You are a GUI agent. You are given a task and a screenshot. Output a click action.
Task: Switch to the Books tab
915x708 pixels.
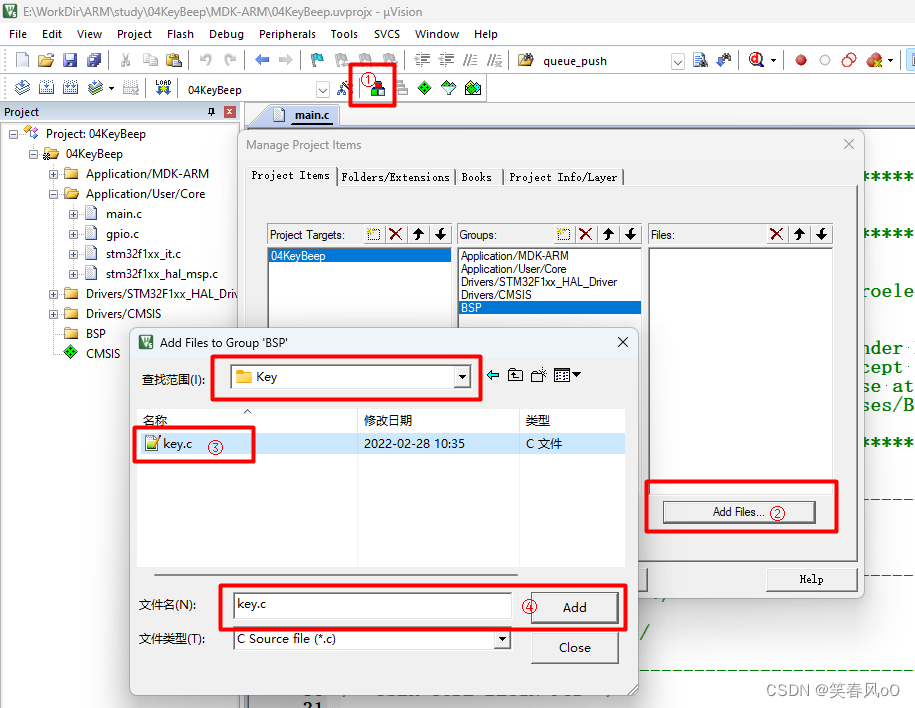[477, 177]
